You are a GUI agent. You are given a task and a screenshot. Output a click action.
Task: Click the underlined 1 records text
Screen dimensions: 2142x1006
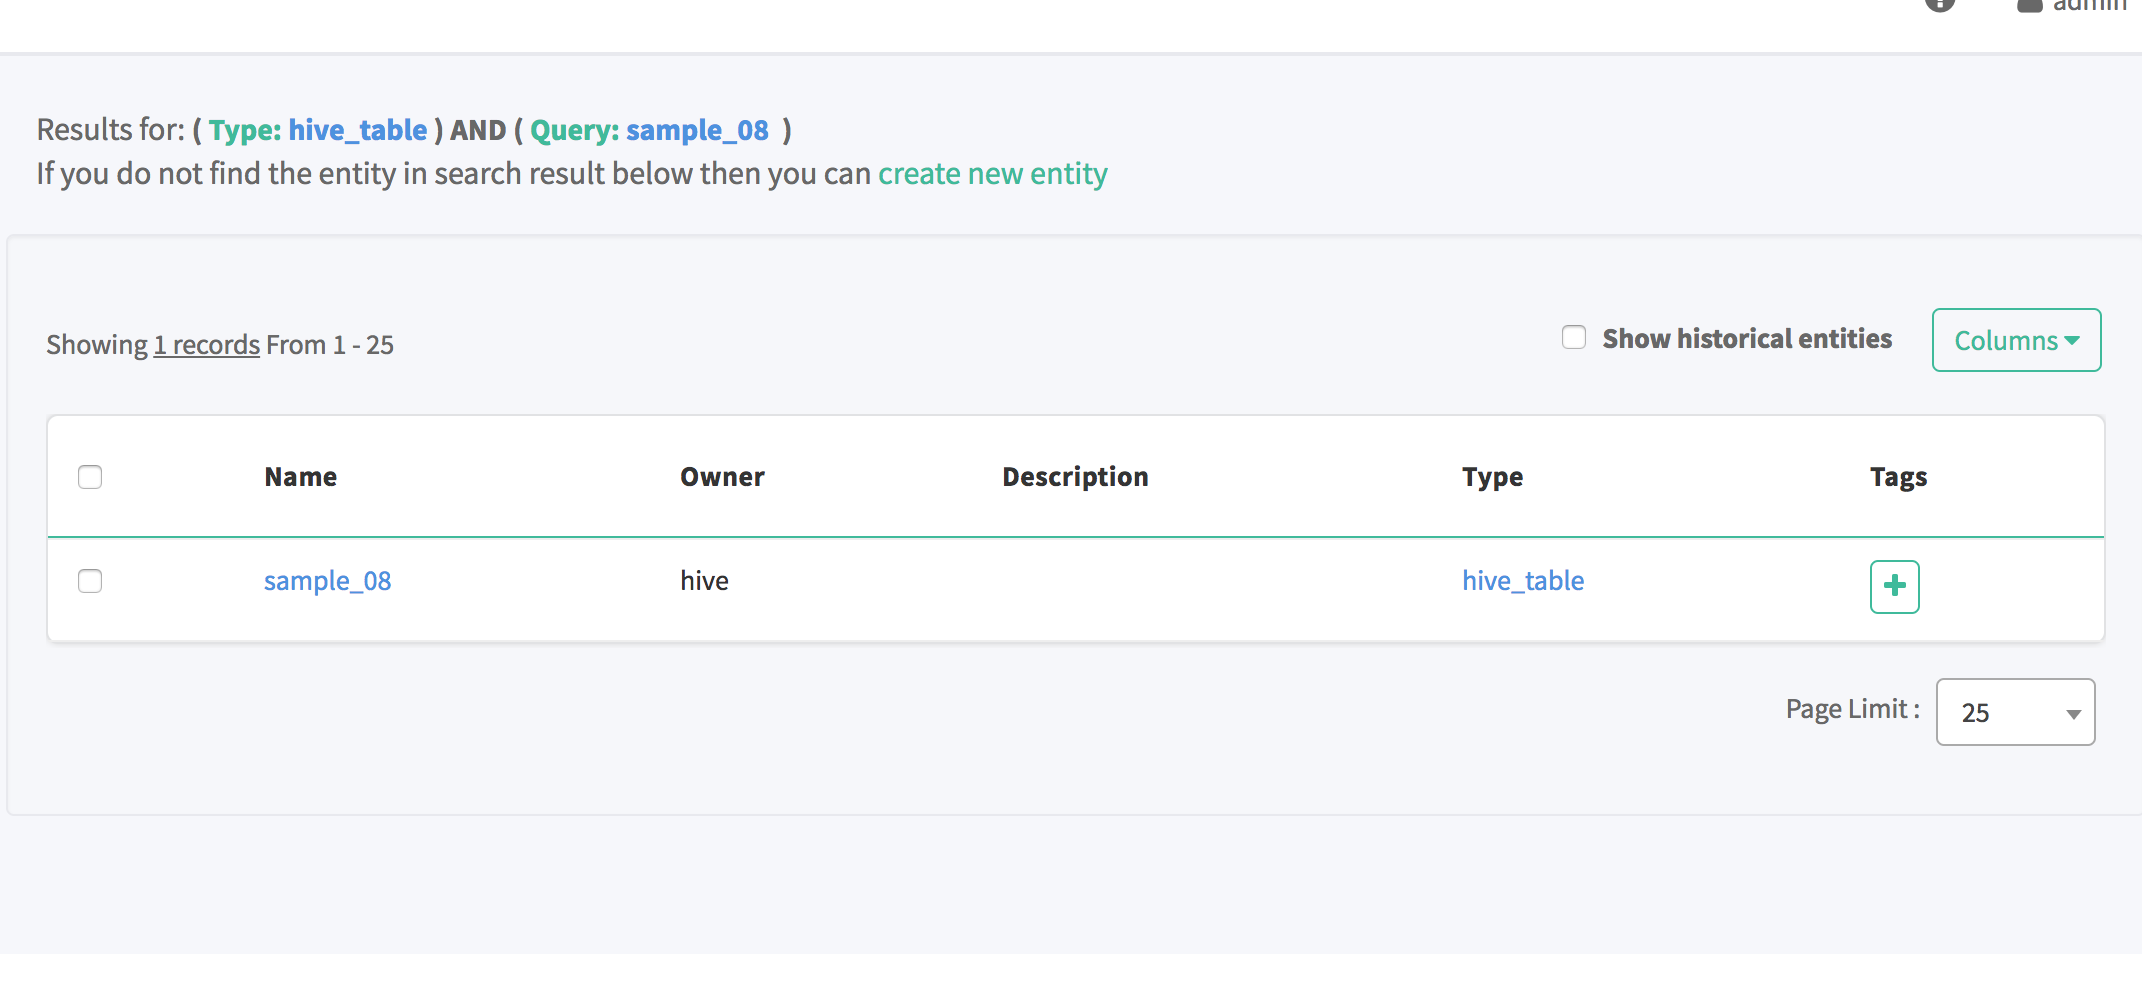[x=206, y=345]
